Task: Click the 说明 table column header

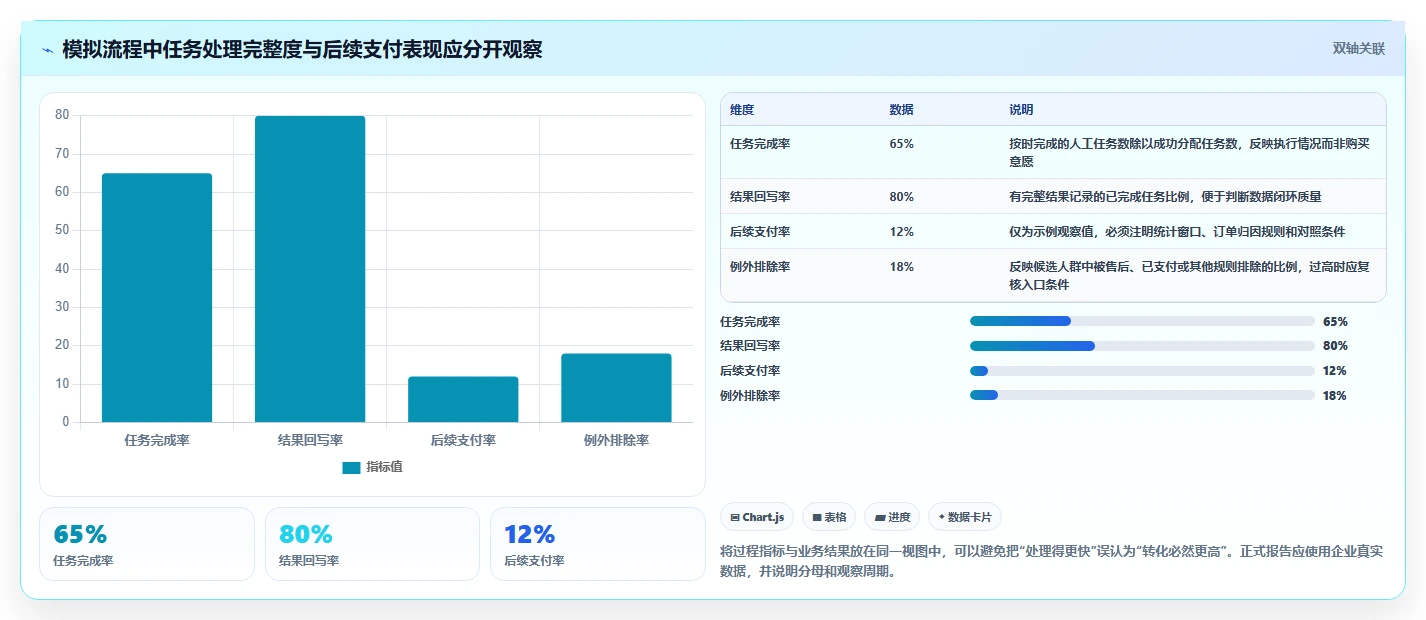Action: tap(1021, 110)
